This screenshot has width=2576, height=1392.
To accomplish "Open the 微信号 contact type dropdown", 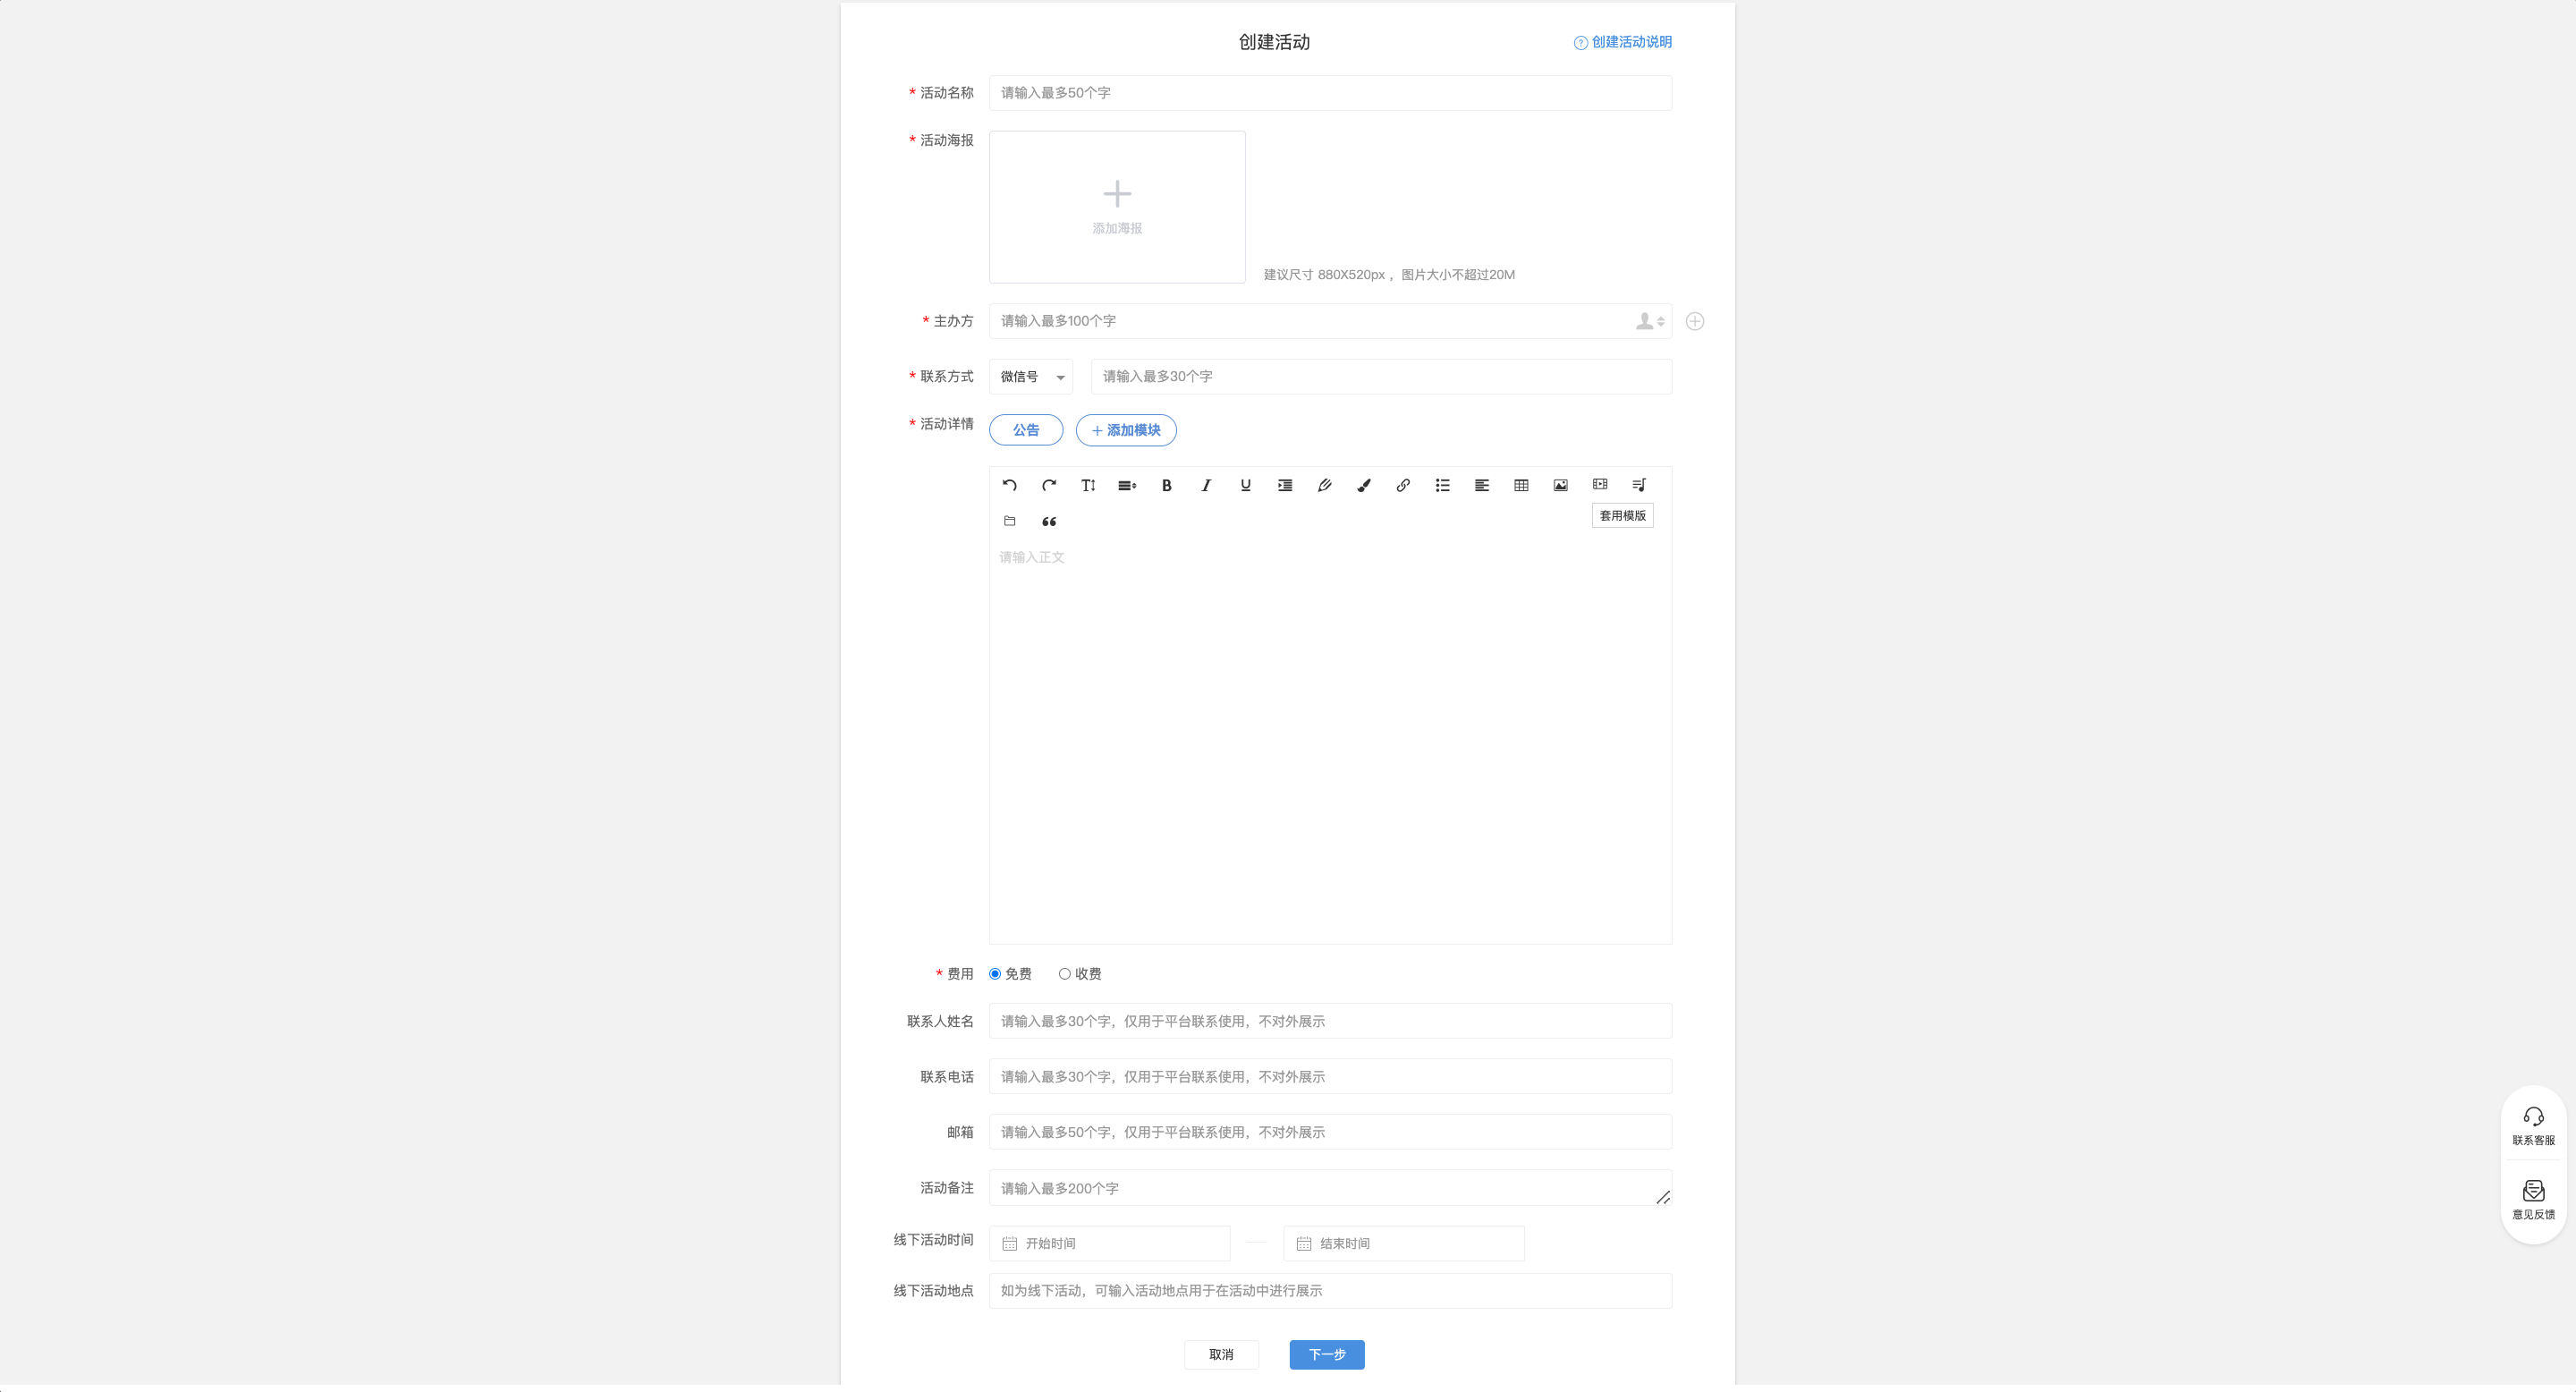I will coord(1031,377).
